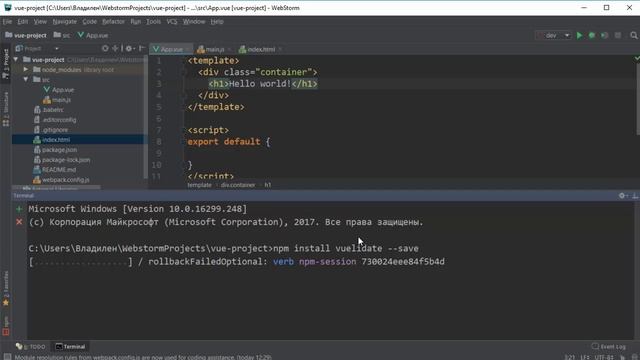The image size is (640, 360).
Task: Open the Tools menu
Action: pos(153,22)
